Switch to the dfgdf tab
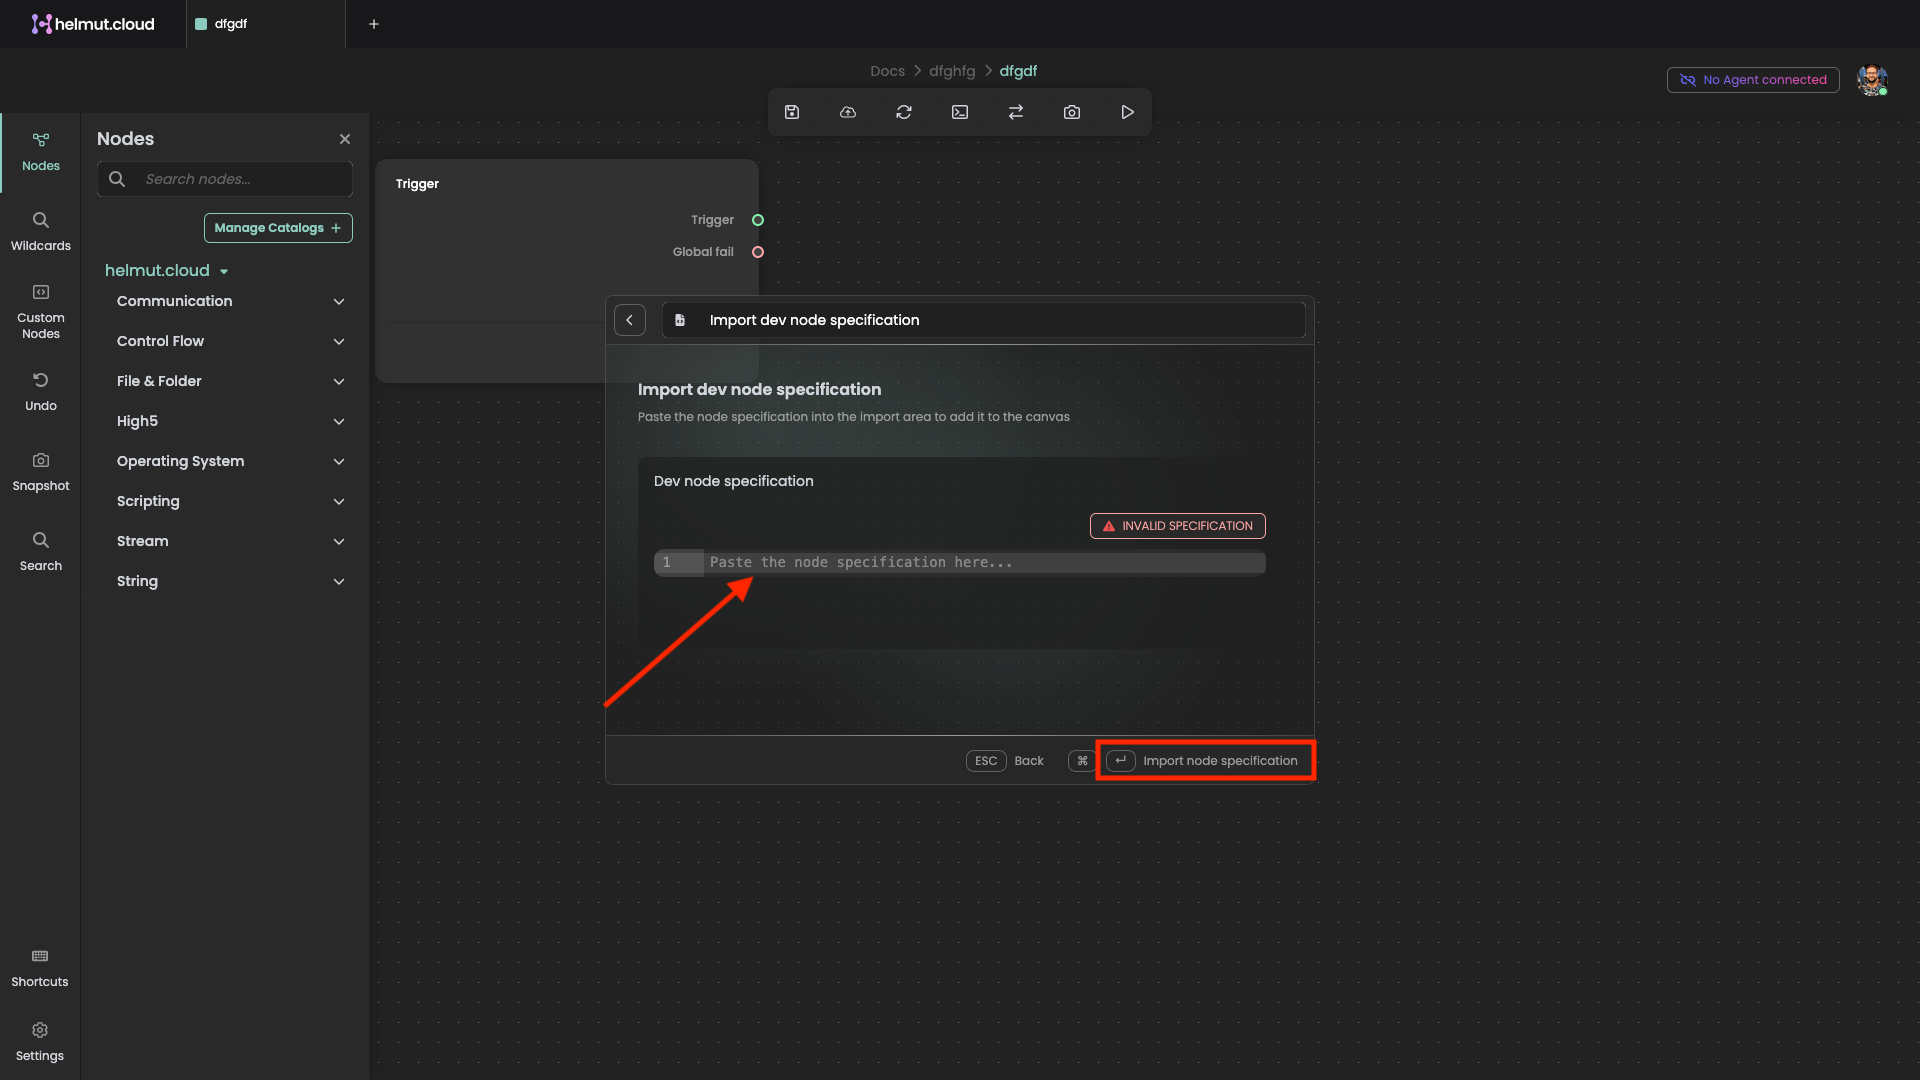The width and height of the screenshot is (1920, 1080). (231, 24)
